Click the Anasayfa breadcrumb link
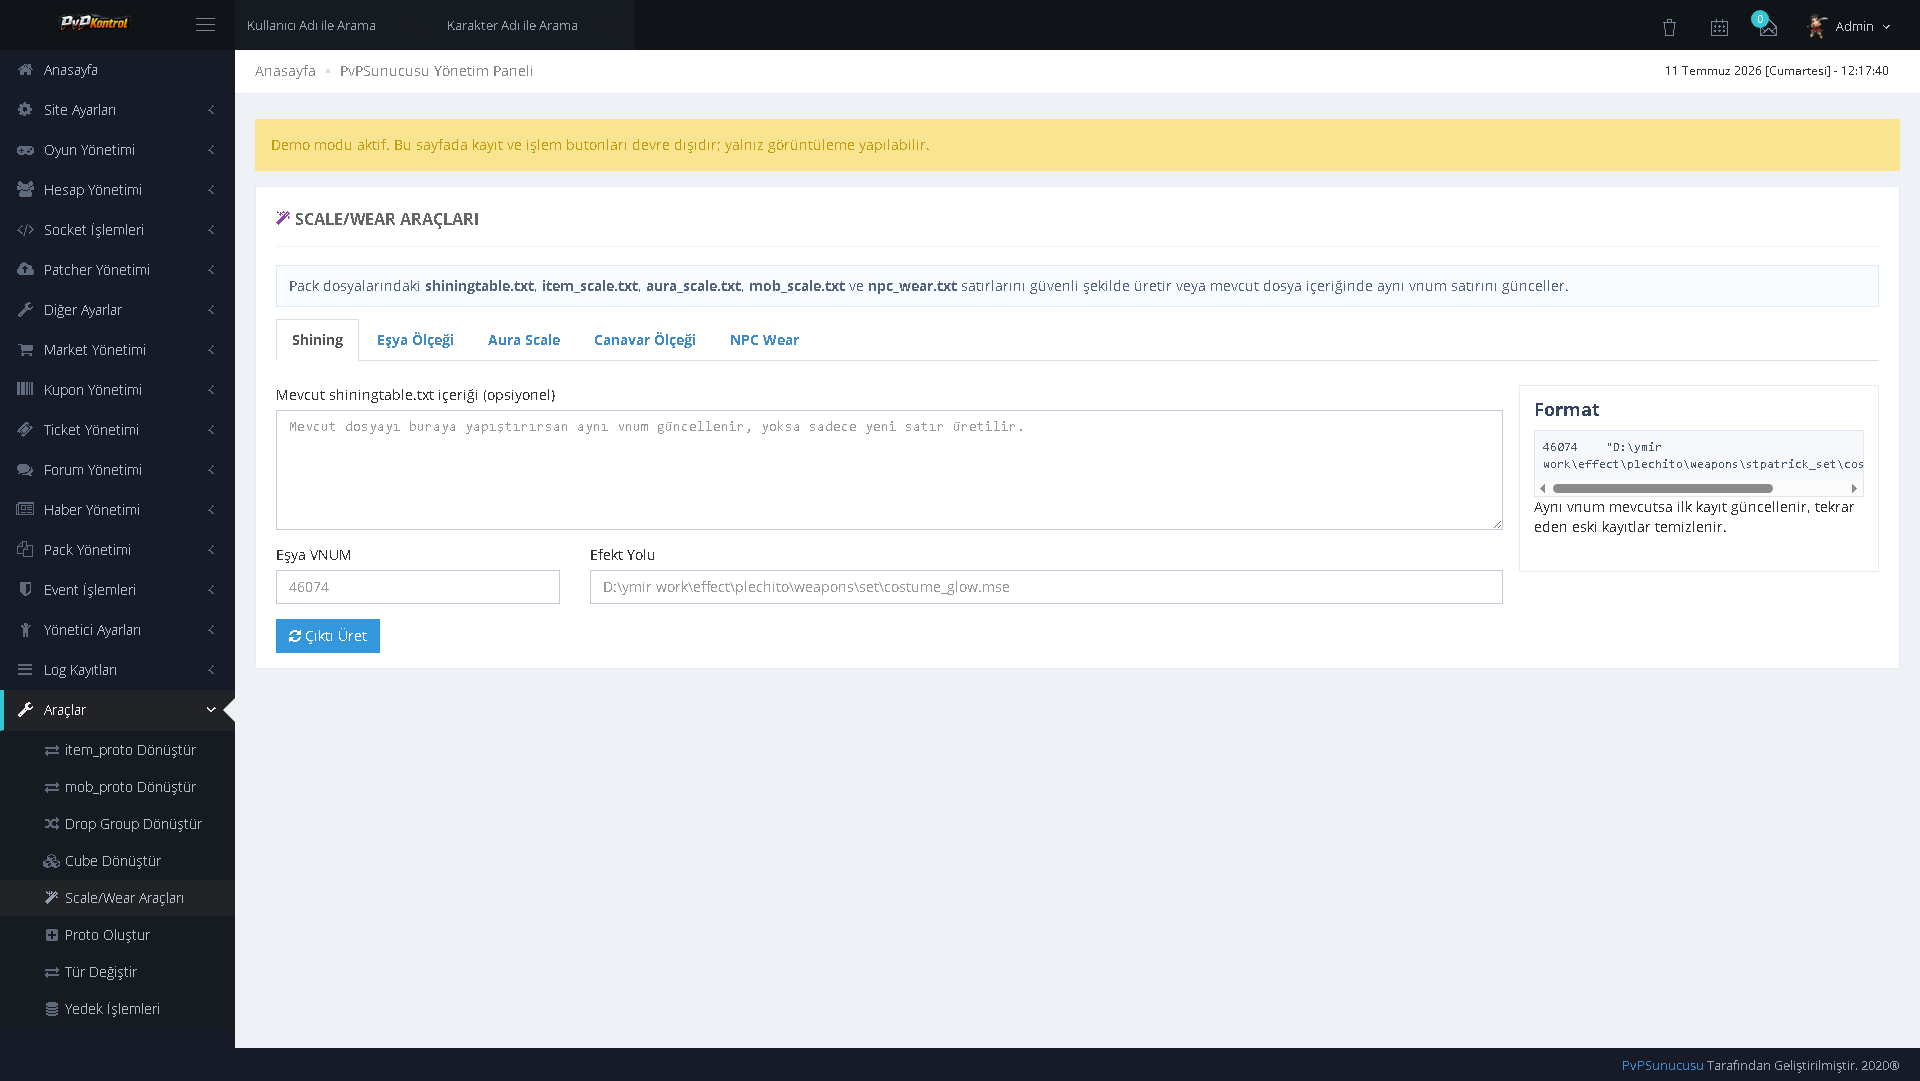The height and width of the screenshot is (1081, 1920). pyautogui.click(x=285, y=71)
